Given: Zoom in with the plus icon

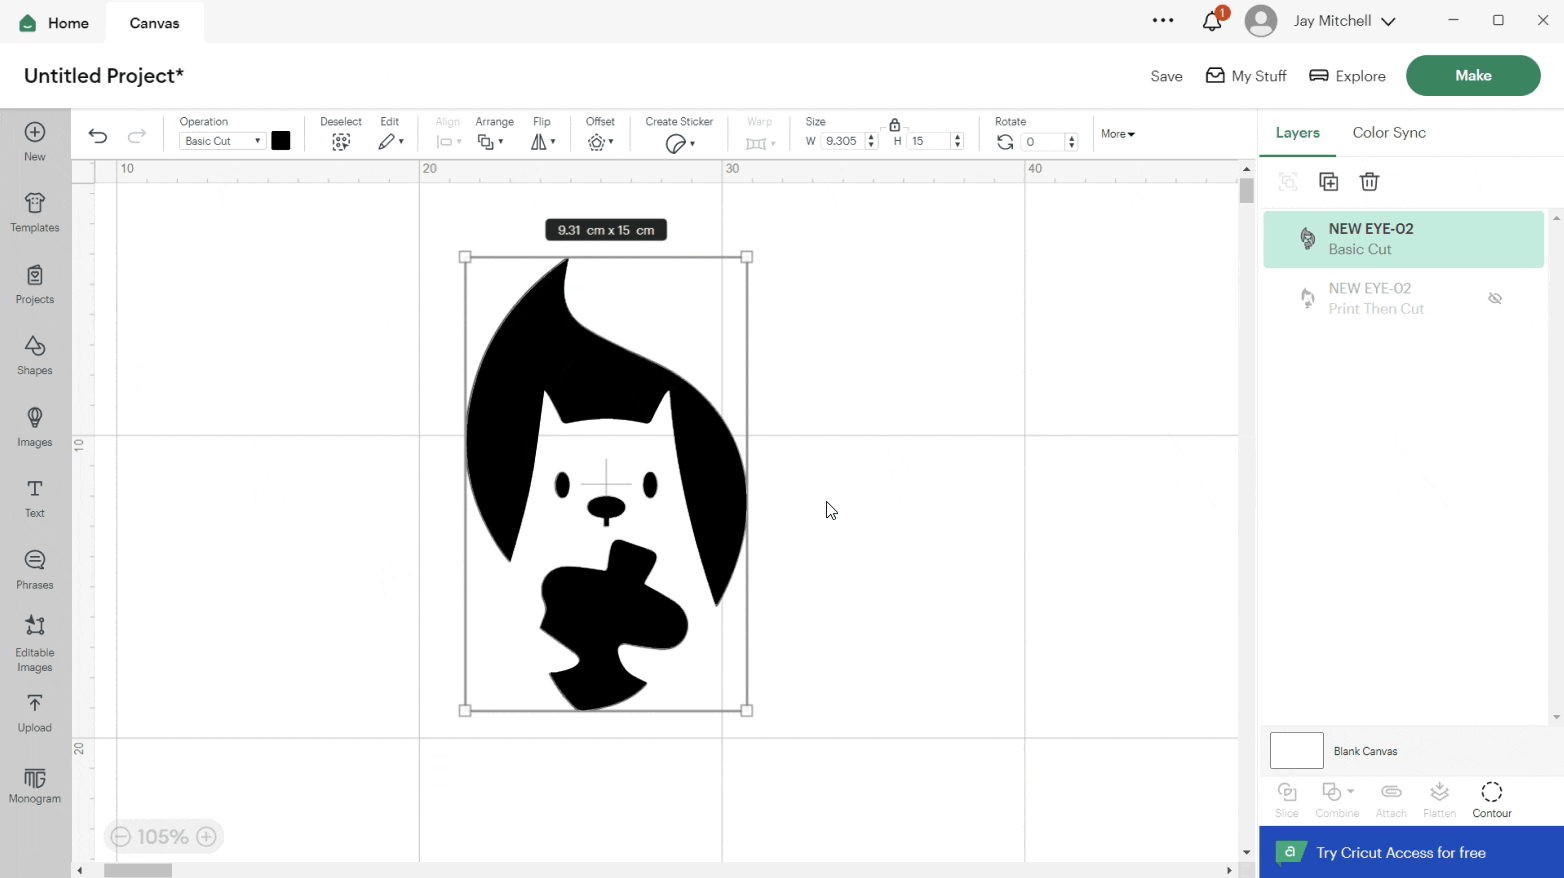Looking at the screenshot, I should 207,837.
